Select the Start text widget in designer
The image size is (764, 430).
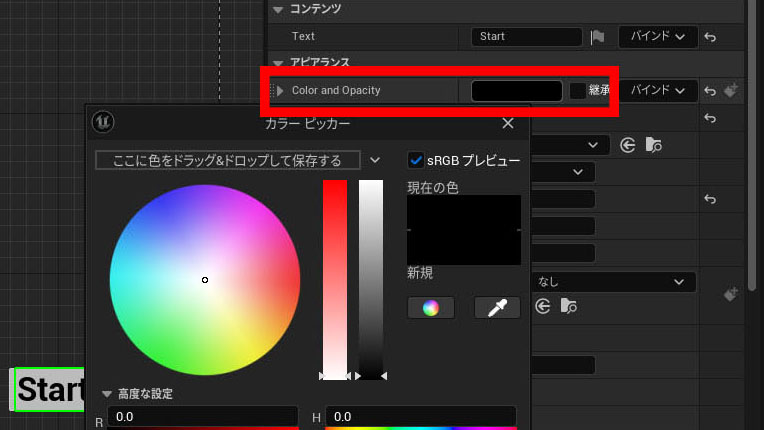[49, 390]
